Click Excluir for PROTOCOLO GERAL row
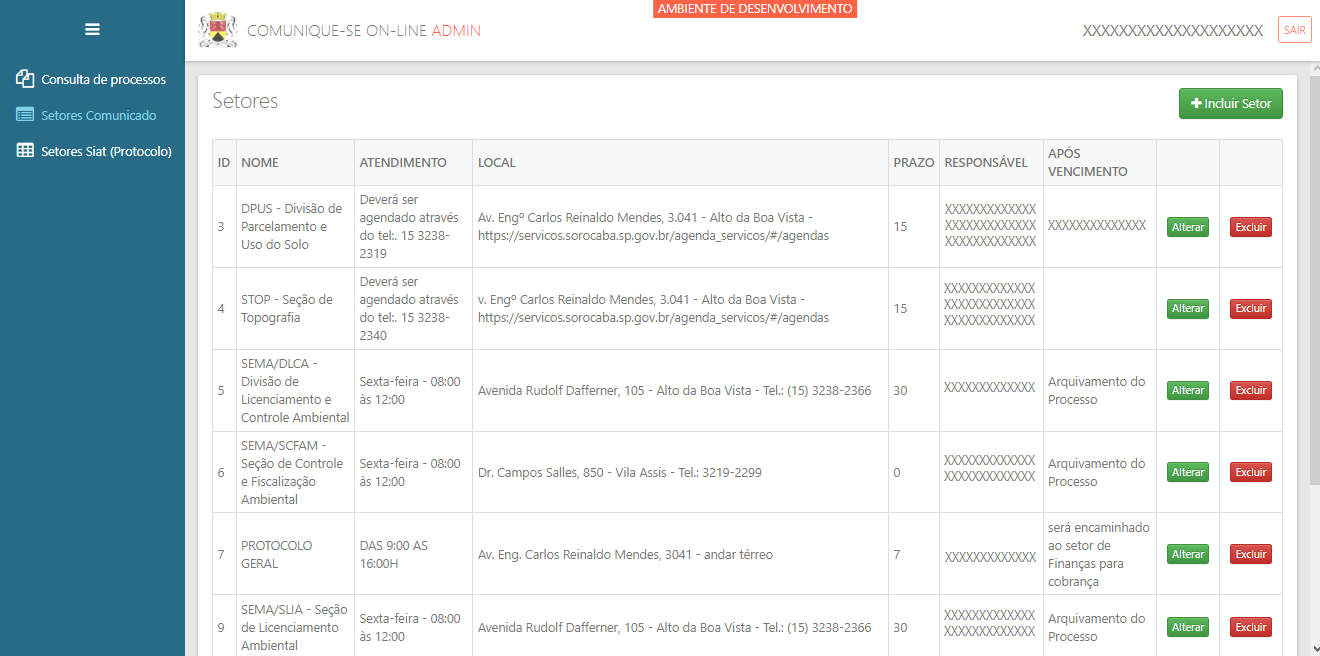 pyautogui.click(x=1251, y=554)
